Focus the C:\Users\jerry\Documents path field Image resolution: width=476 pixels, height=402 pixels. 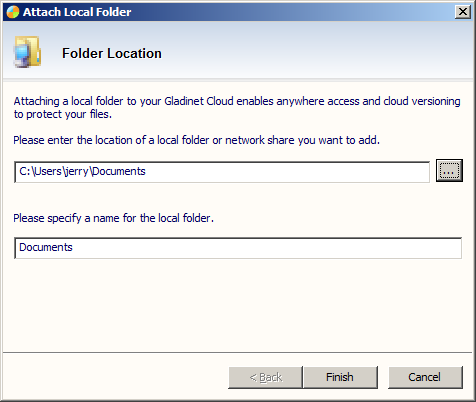point(222,172)
